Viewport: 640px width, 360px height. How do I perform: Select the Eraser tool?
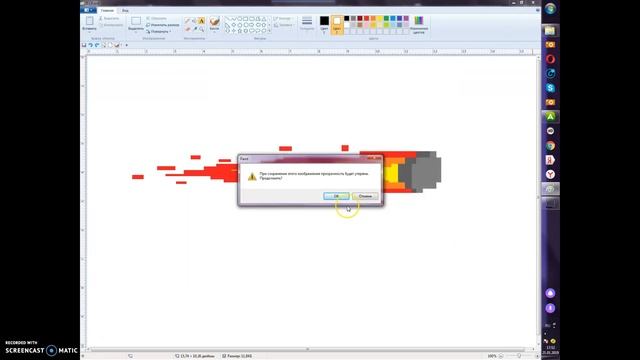[x=187, y=29]
